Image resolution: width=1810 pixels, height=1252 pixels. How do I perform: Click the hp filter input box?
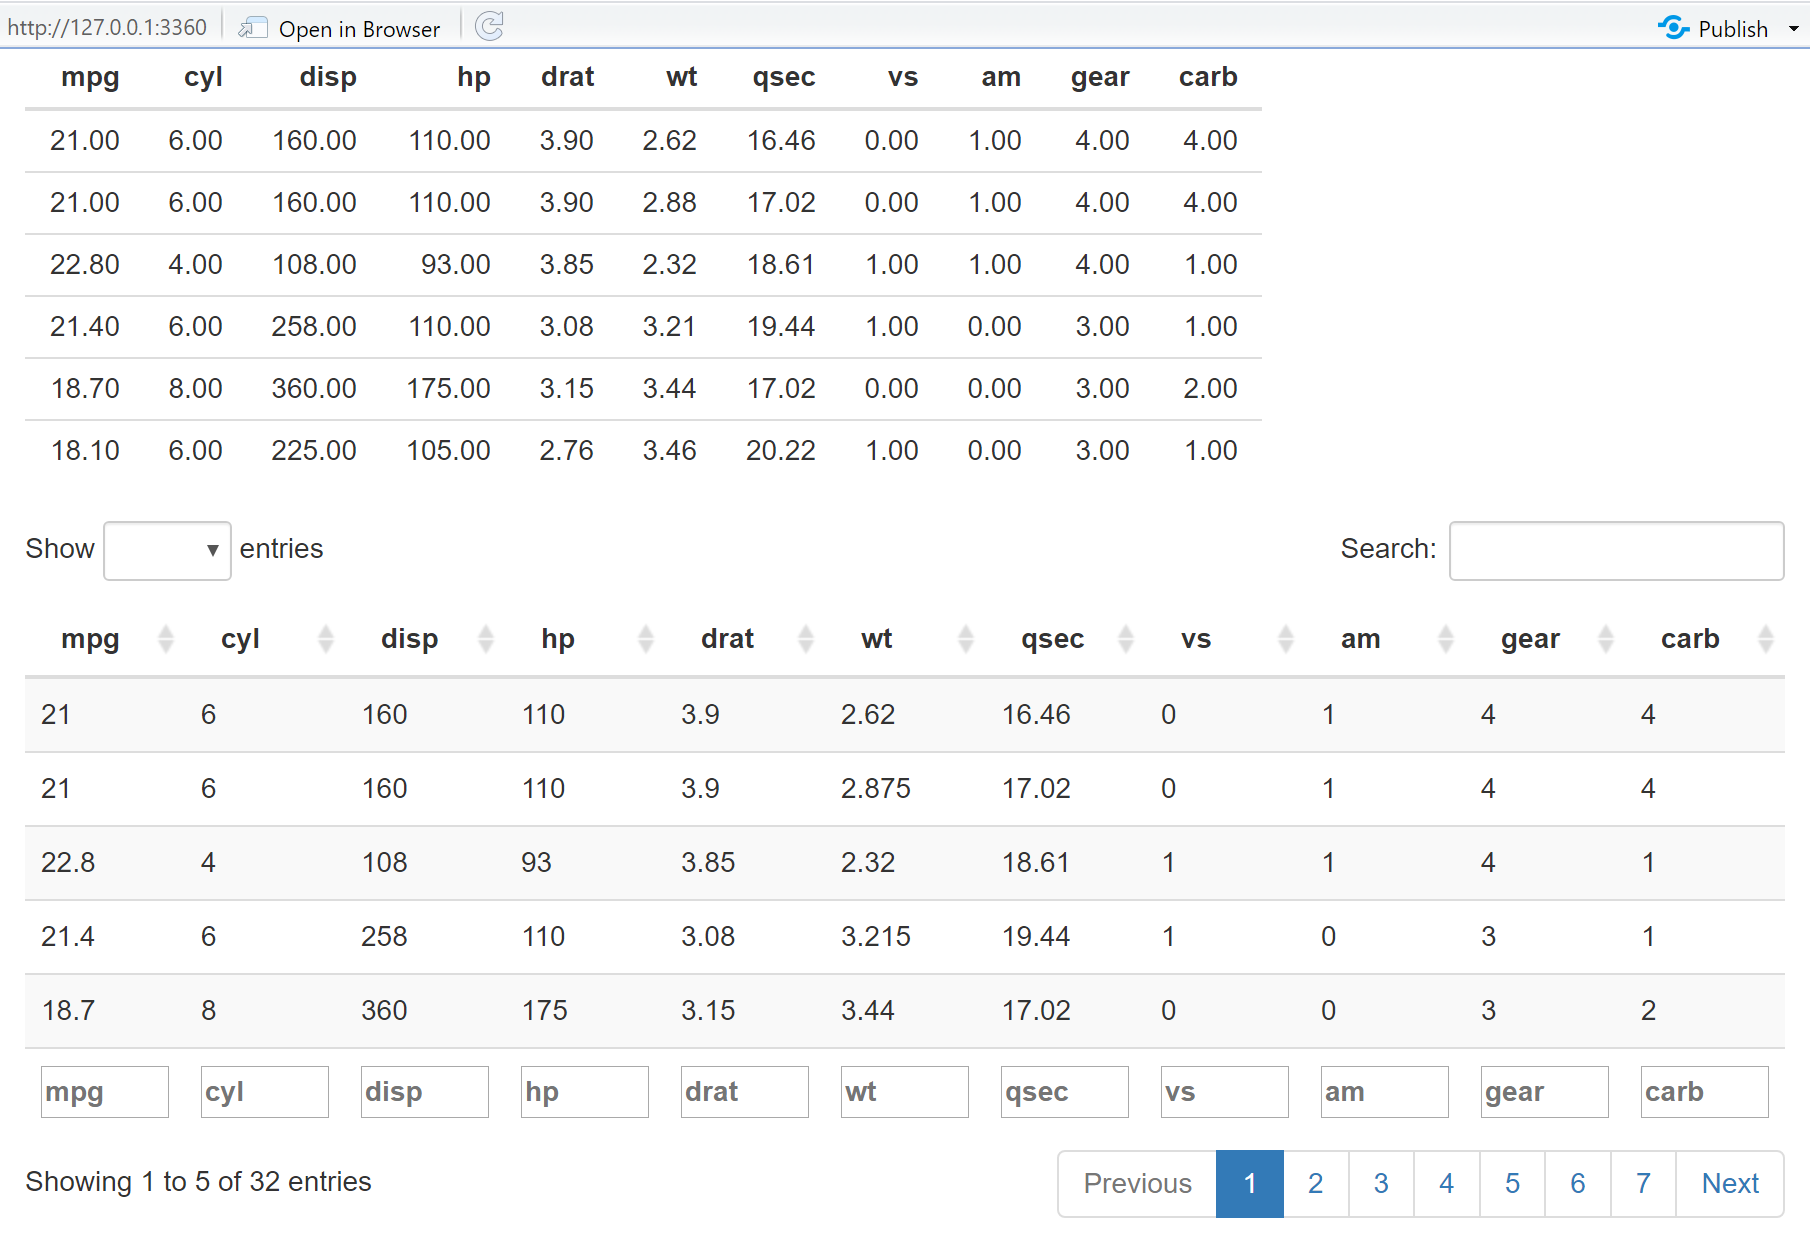tap(585, 1092)
